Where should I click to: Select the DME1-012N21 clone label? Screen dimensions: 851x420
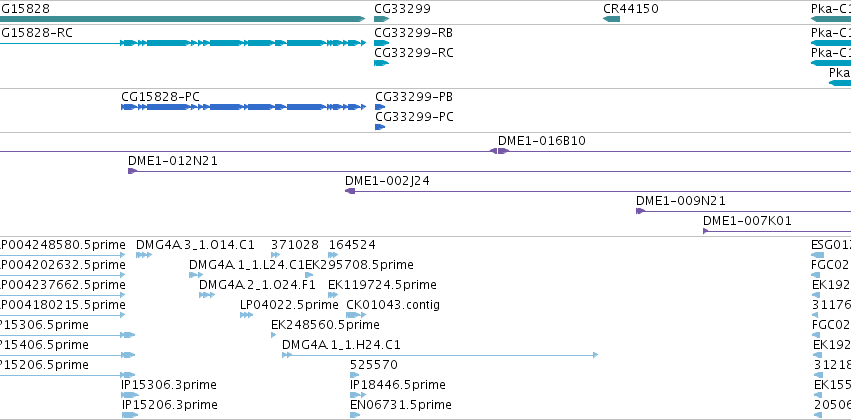pos(173,161)
